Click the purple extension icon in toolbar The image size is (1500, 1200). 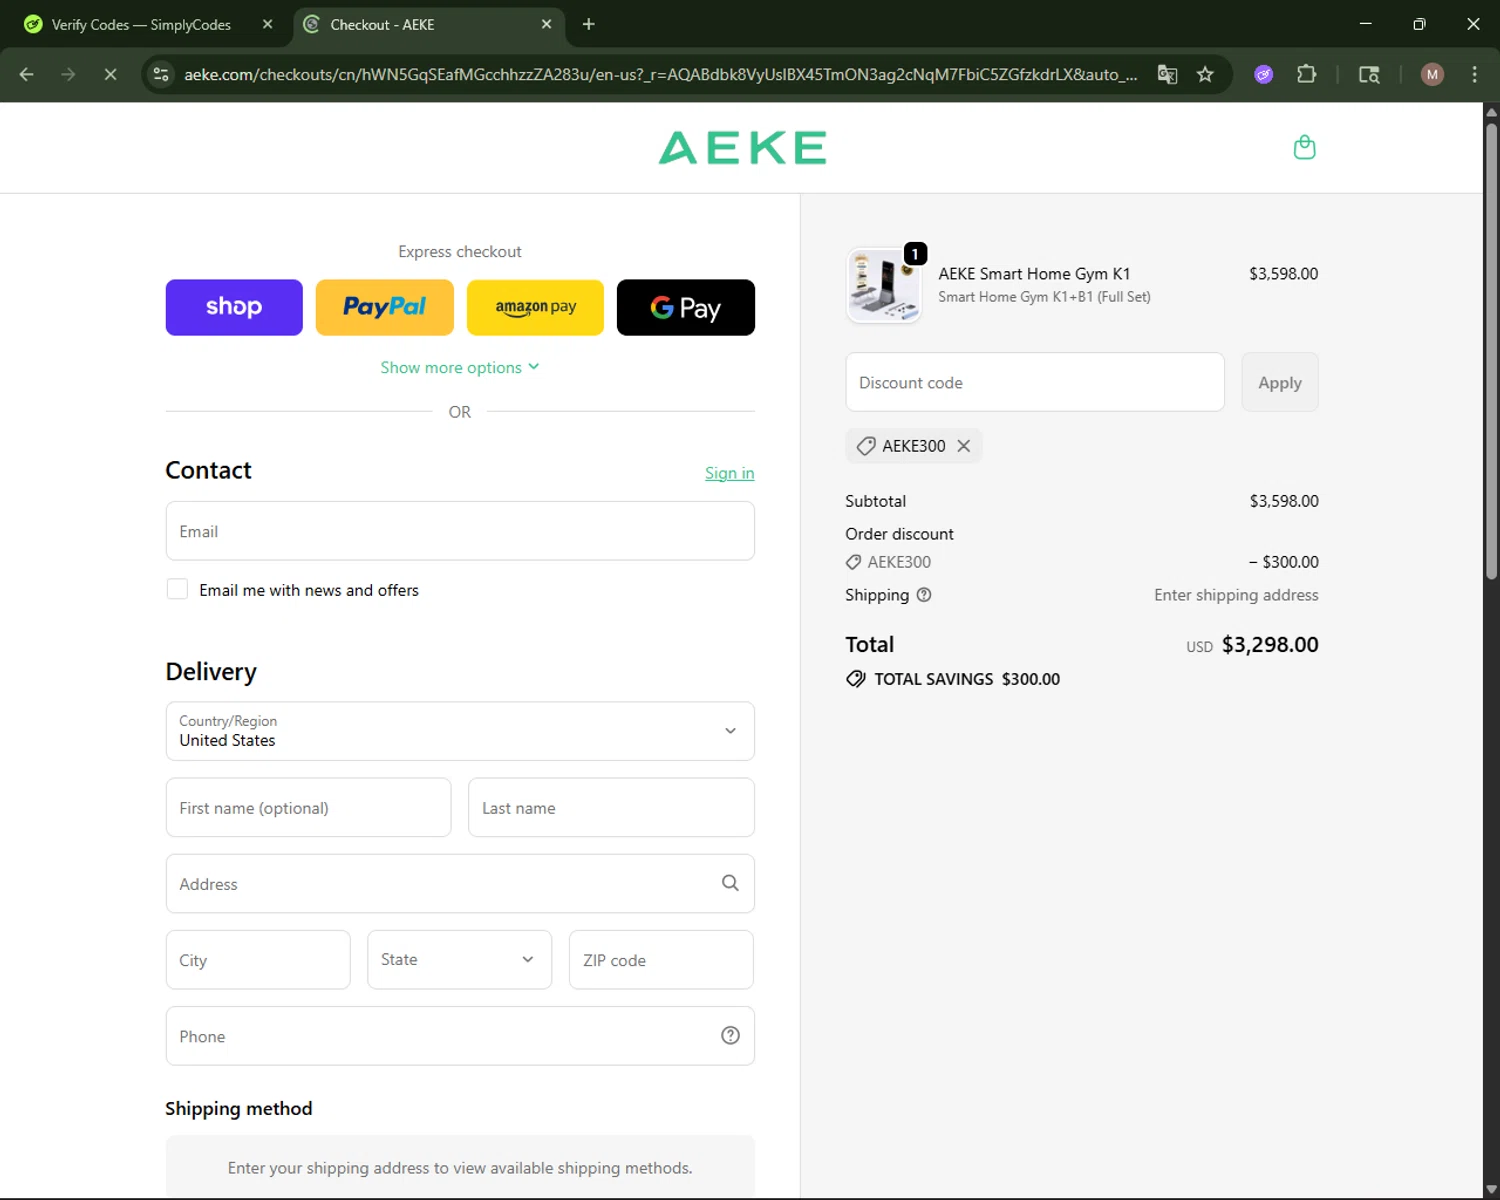[1264, 74]
